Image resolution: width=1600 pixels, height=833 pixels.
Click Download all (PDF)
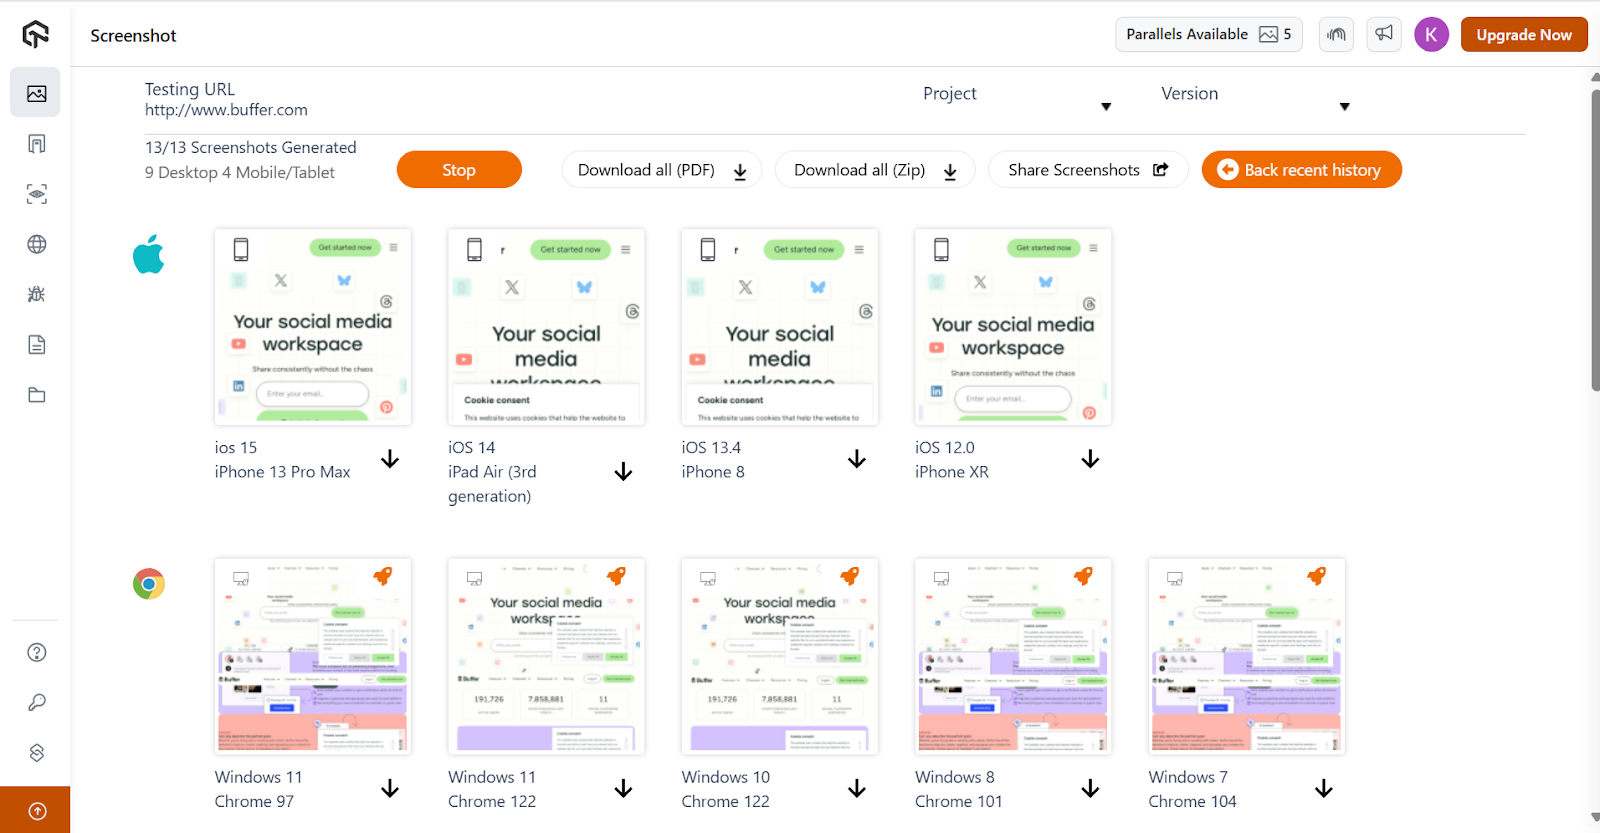pyautogui.click(x=661, y=170)
